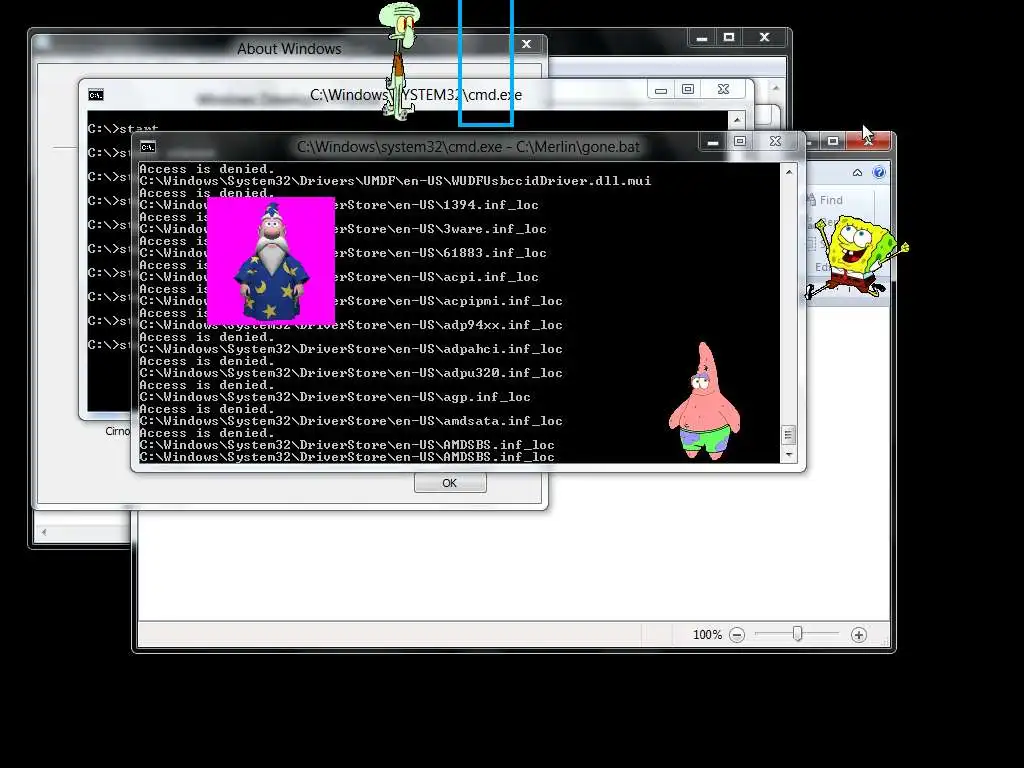Screen dimensions: 1024x768
Task: Click the gone.bat console scrollbar up arrow
Action: point(789,172)
